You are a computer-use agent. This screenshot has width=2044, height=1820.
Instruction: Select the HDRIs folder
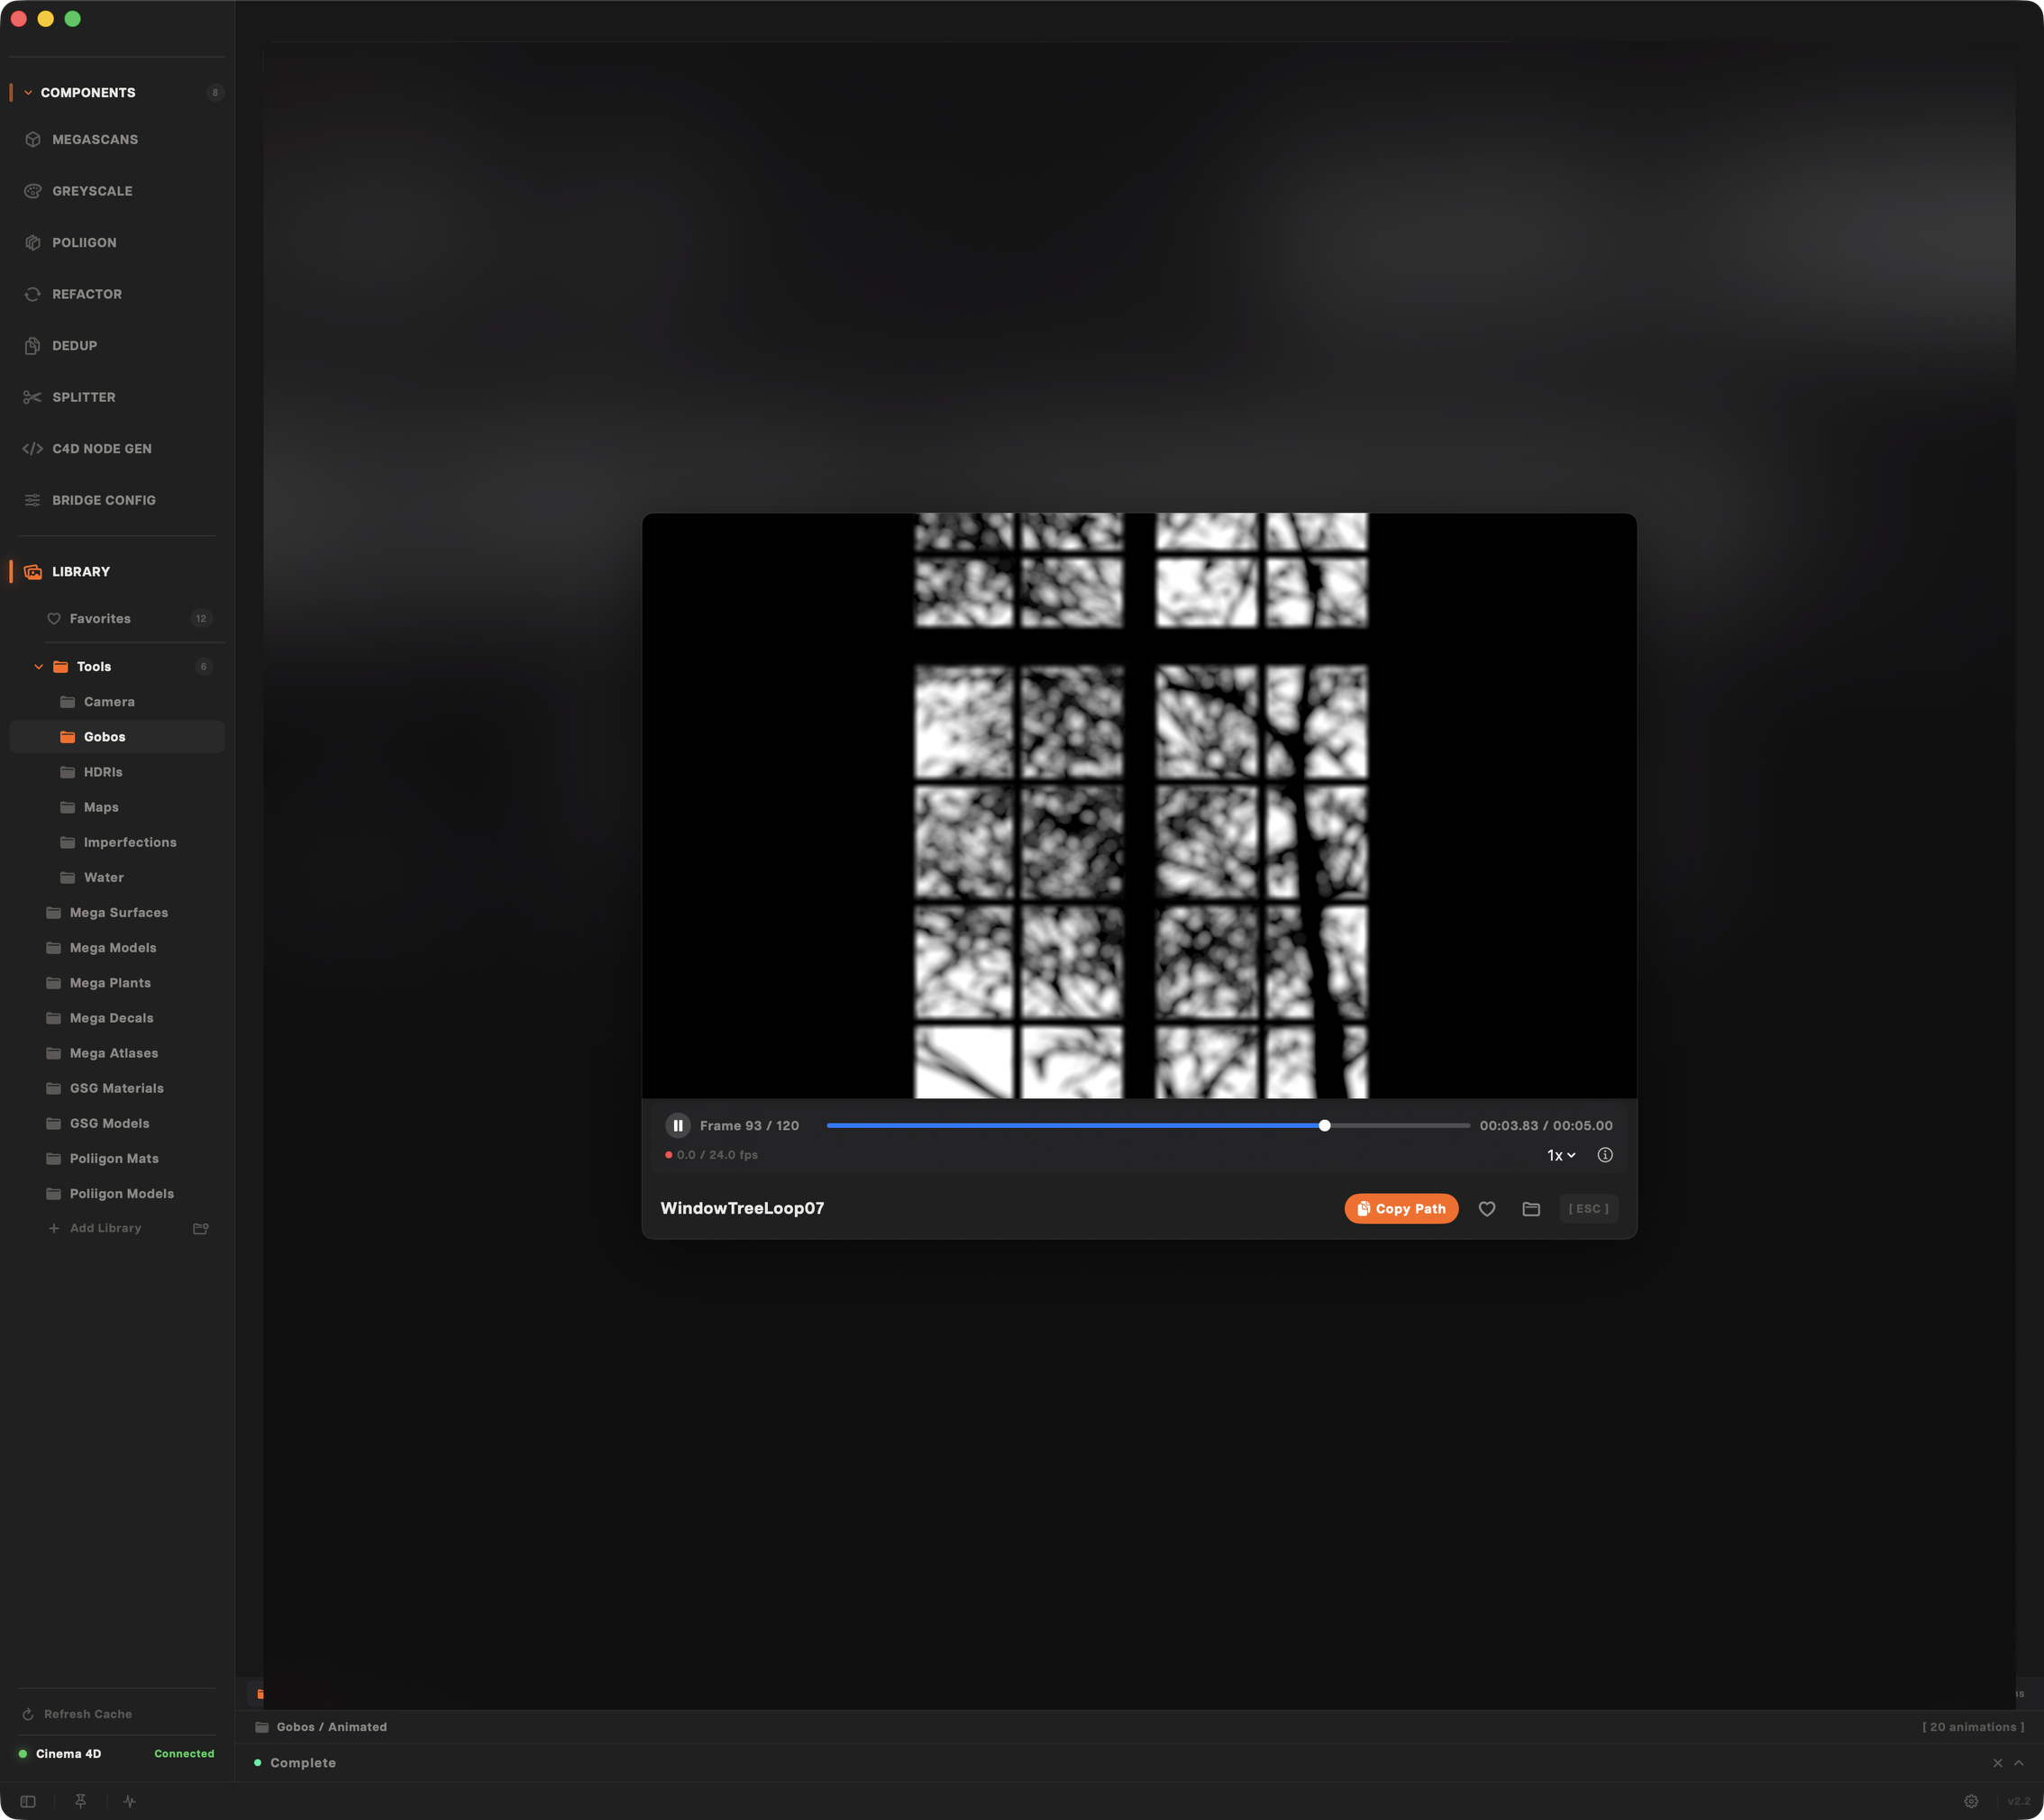pyautogui.click(x=103, y=772)
